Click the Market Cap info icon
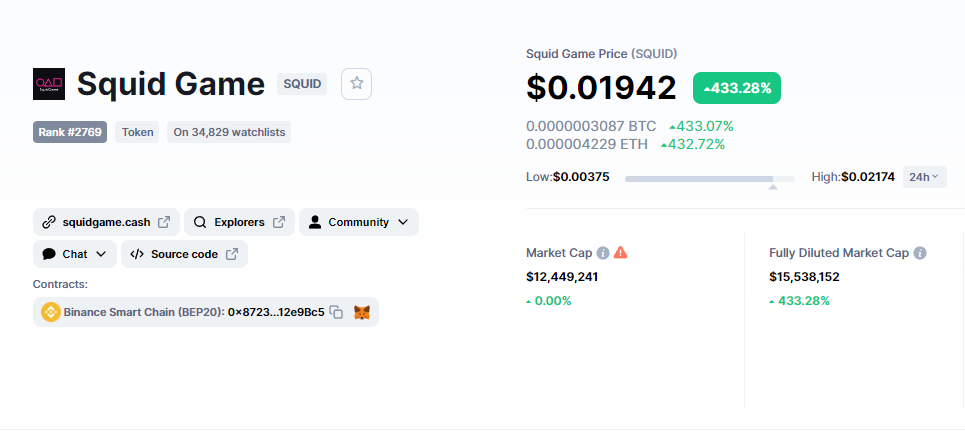 pos(603,253)
